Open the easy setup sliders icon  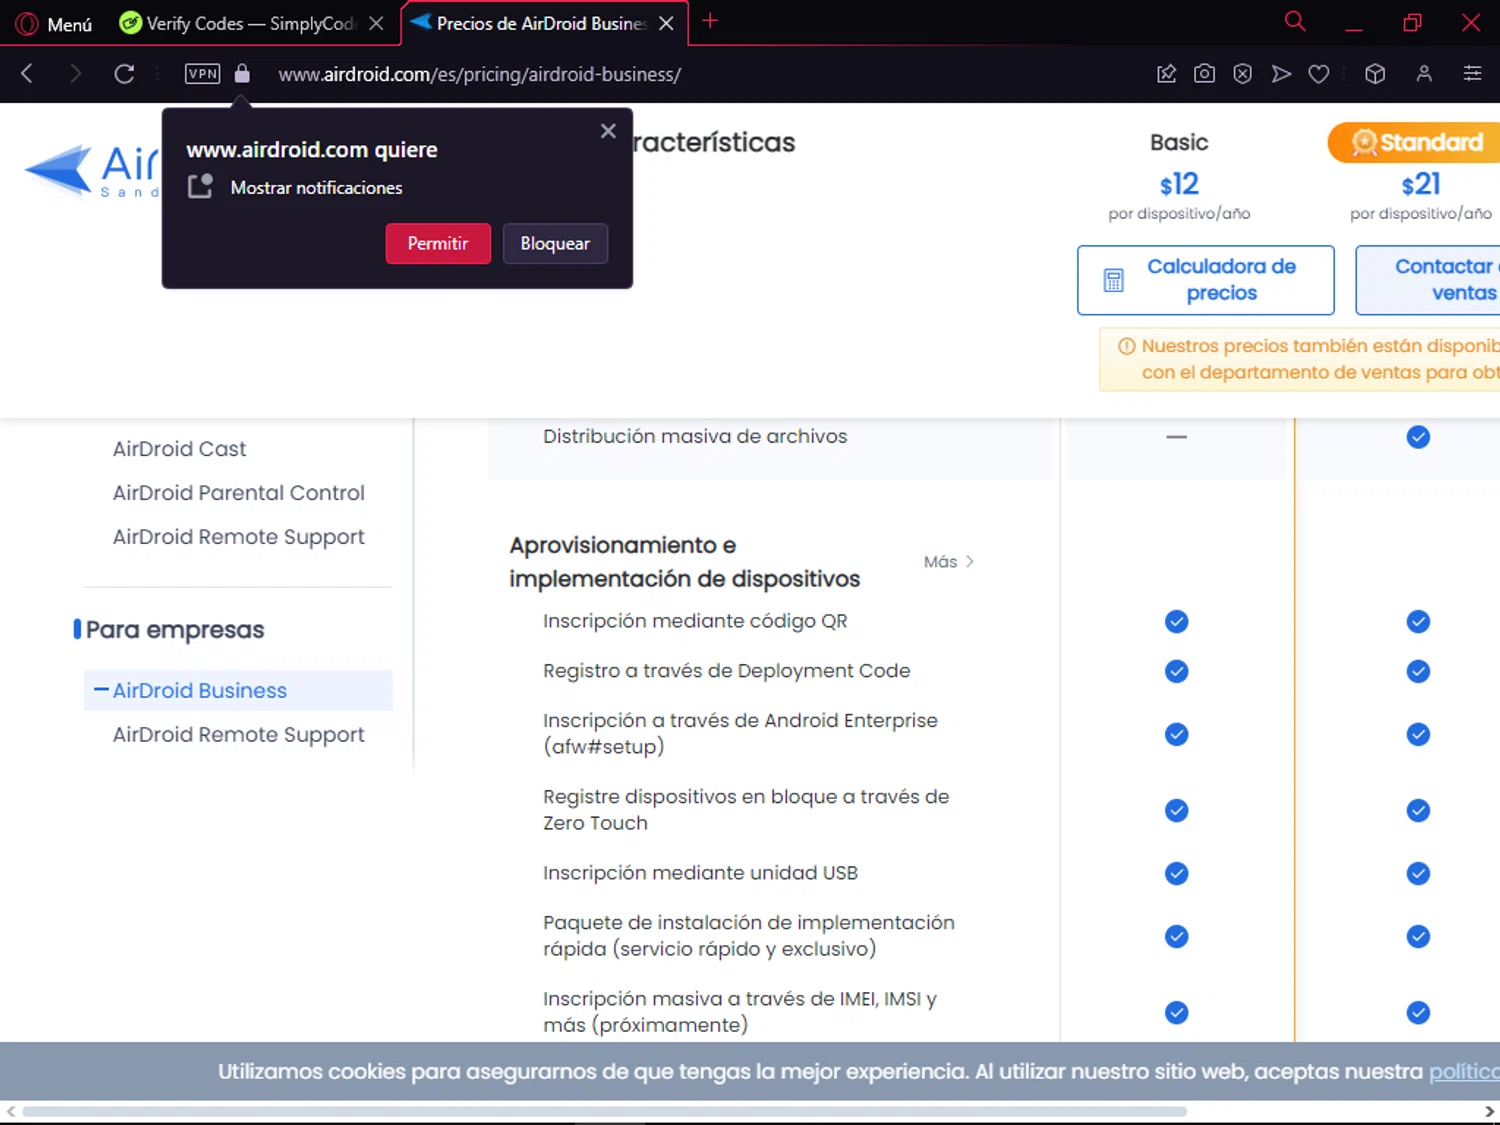pyautogui.click(x=1472, y=74)
